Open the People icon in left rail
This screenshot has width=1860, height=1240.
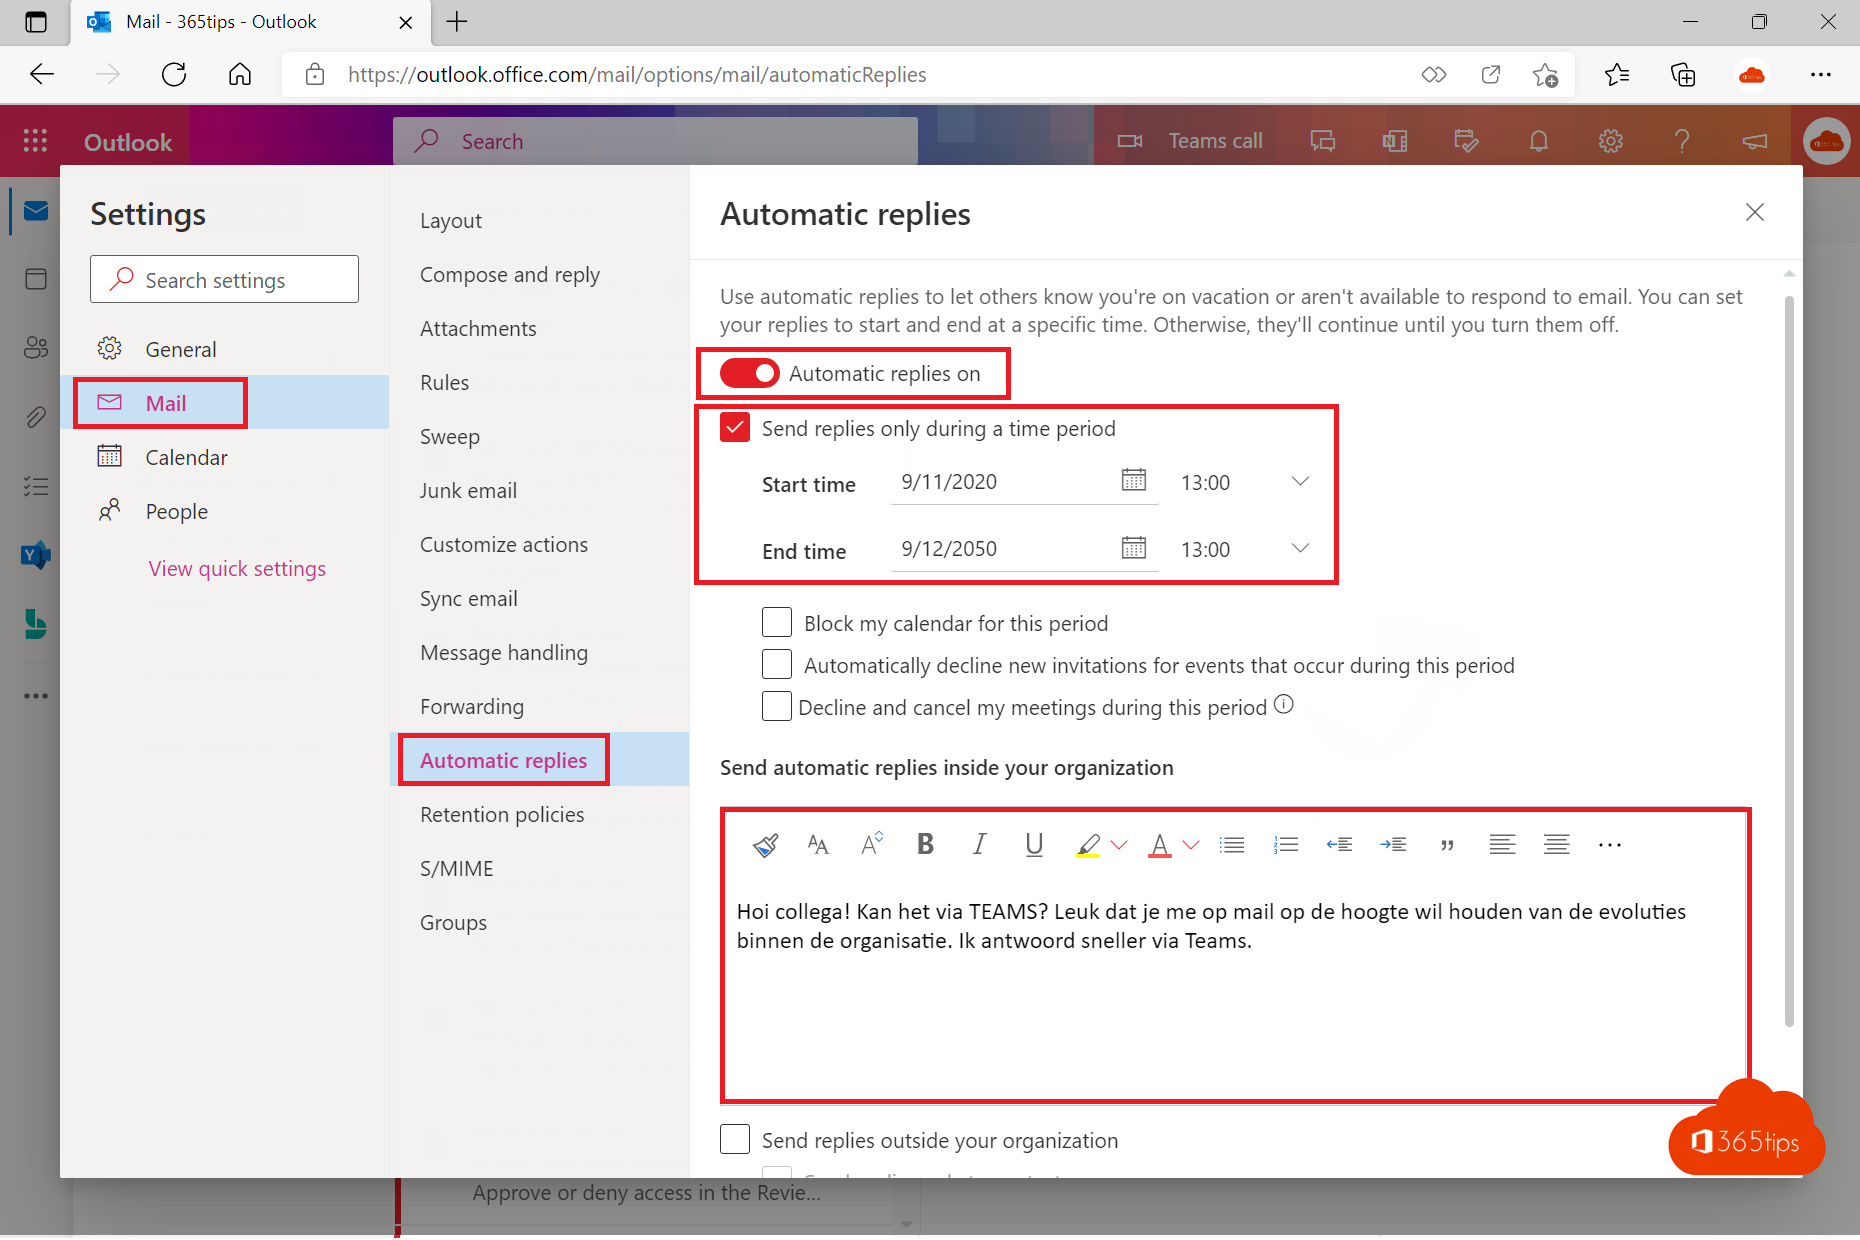coord(36,347)
